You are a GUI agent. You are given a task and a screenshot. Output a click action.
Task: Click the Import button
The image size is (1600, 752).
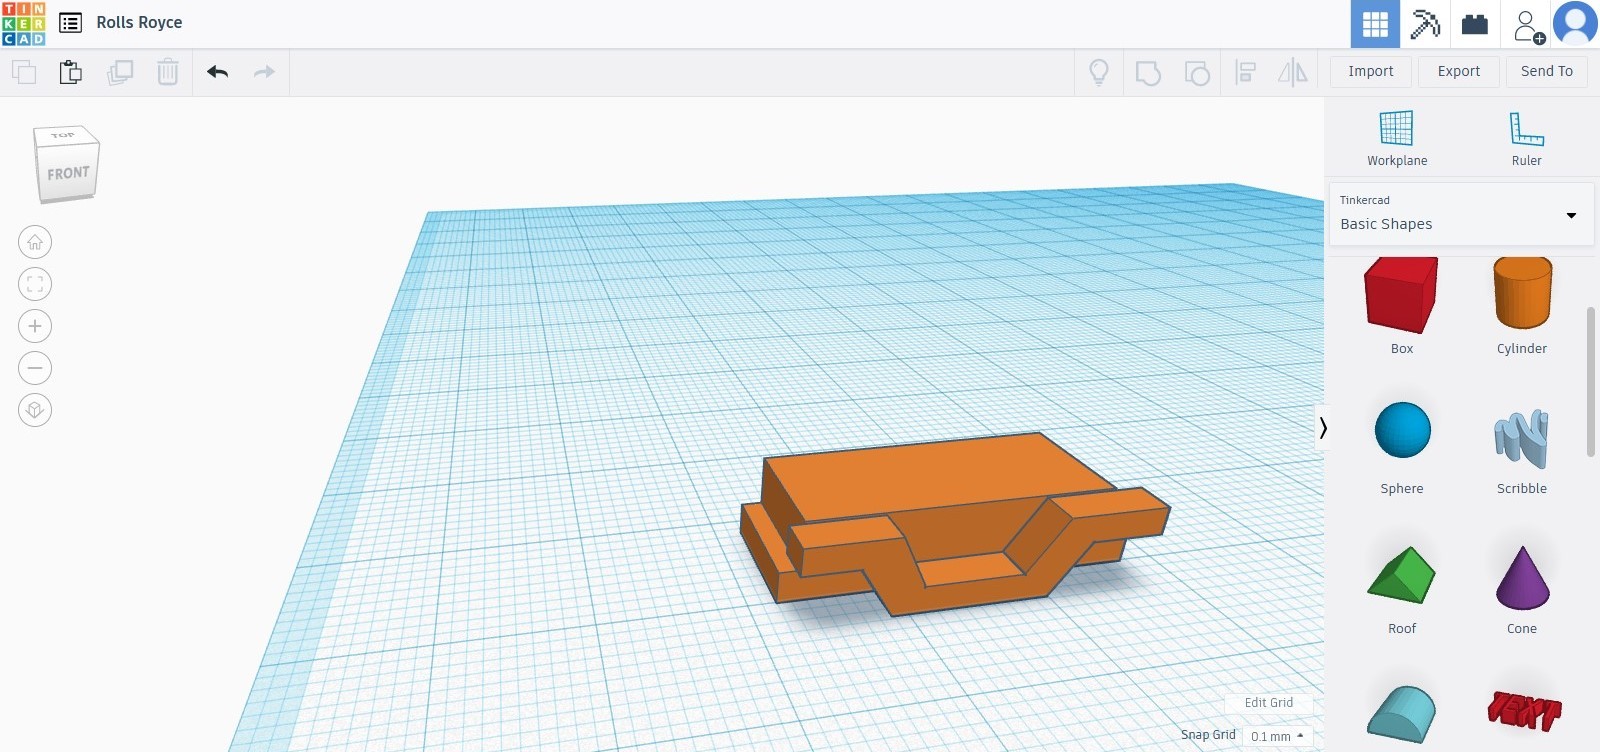1370,71
